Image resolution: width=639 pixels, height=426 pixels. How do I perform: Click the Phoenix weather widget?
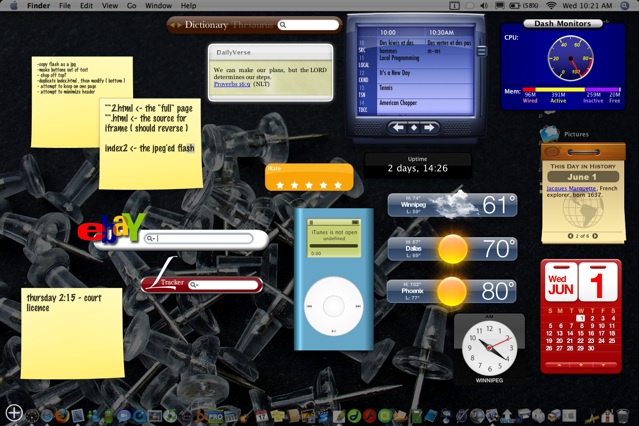[x=452, y=291]
